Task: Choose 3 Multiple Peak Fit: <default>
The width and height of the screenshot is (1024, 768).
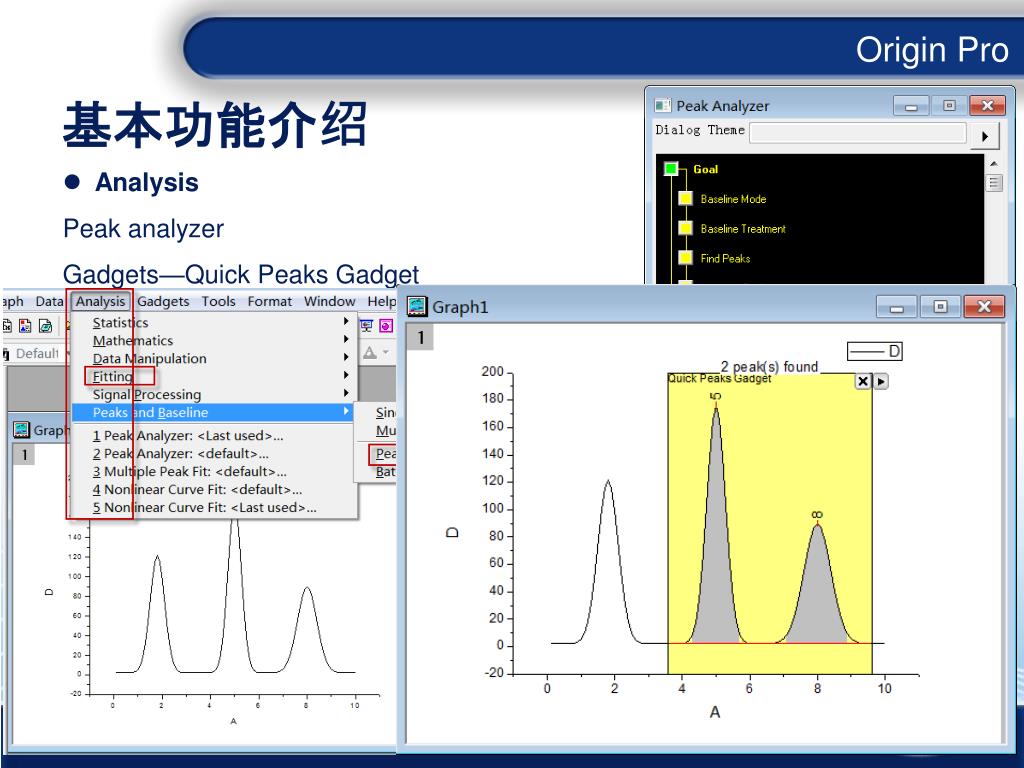Action: click(x=214, y=472)
